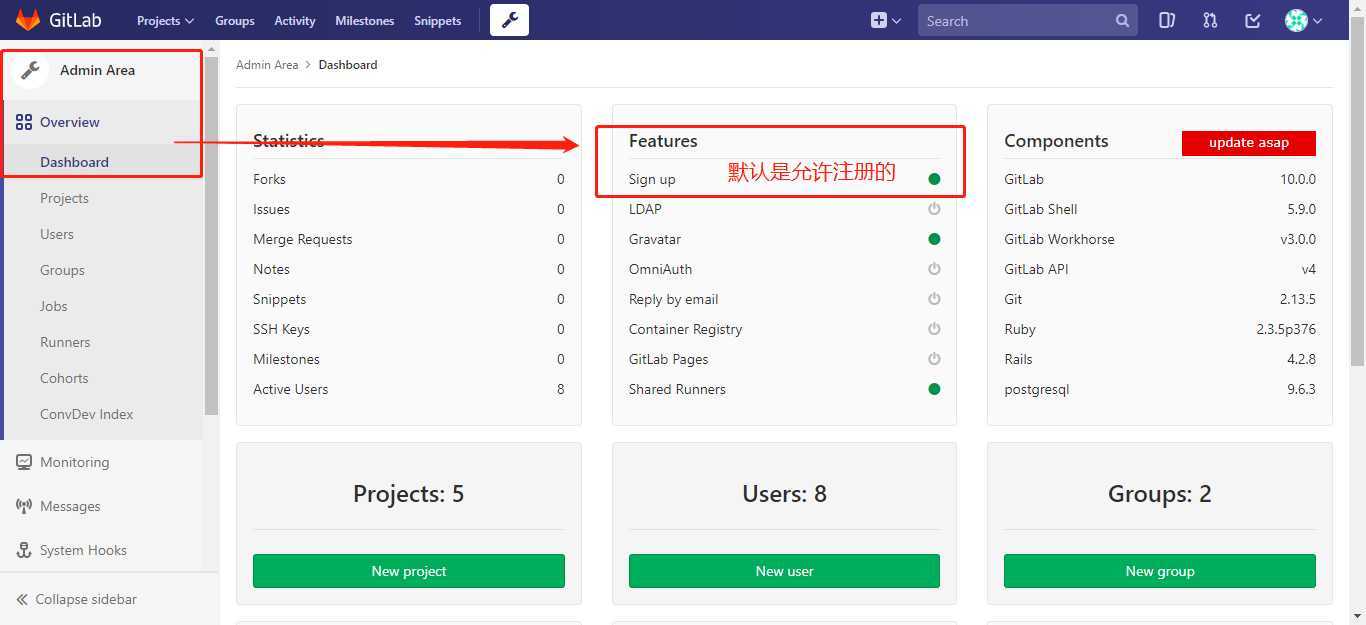Image resolution: width=1366 pixels, height=625 pixels.
Task: Click the Projects: 5 heading
Action: (409, 494)
